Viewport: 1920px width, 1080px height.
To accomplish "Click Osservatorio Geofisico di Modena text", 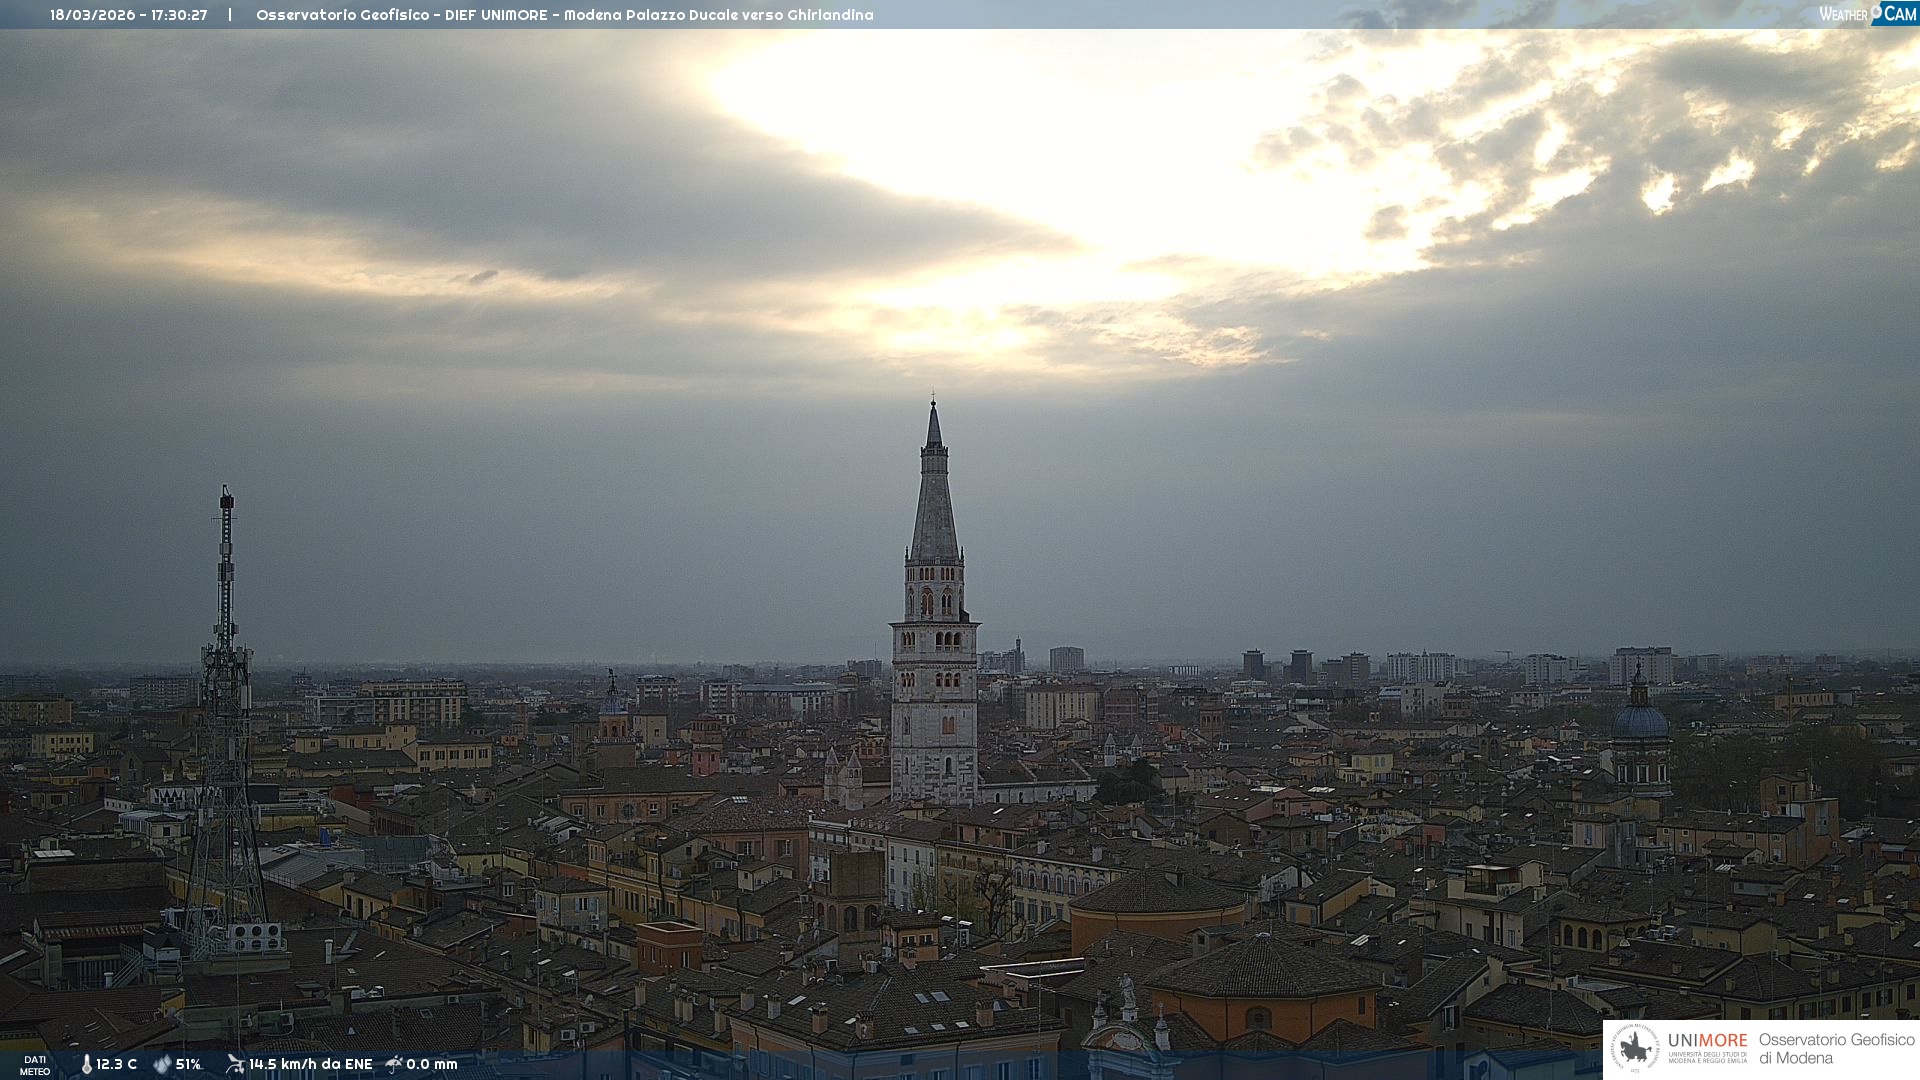I will [x=1836, y=1048].
